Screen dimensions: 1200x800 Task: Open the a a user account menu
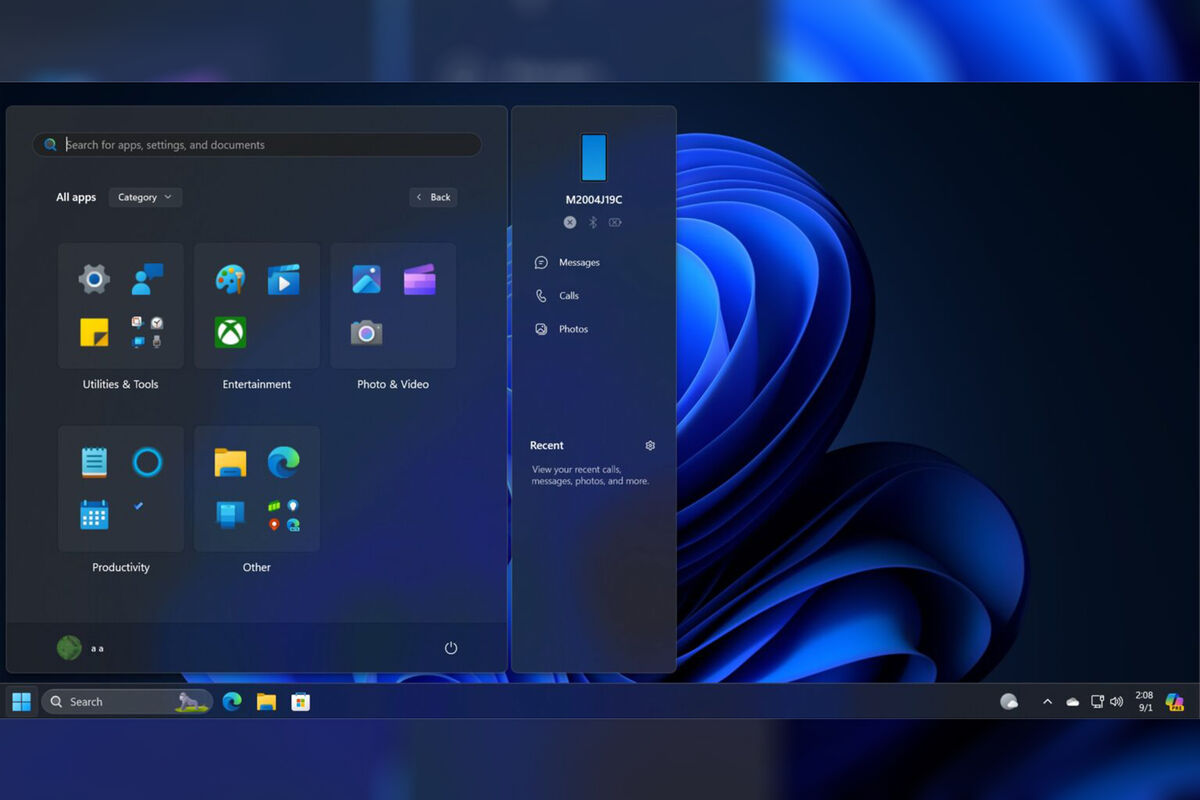(80, 648)
